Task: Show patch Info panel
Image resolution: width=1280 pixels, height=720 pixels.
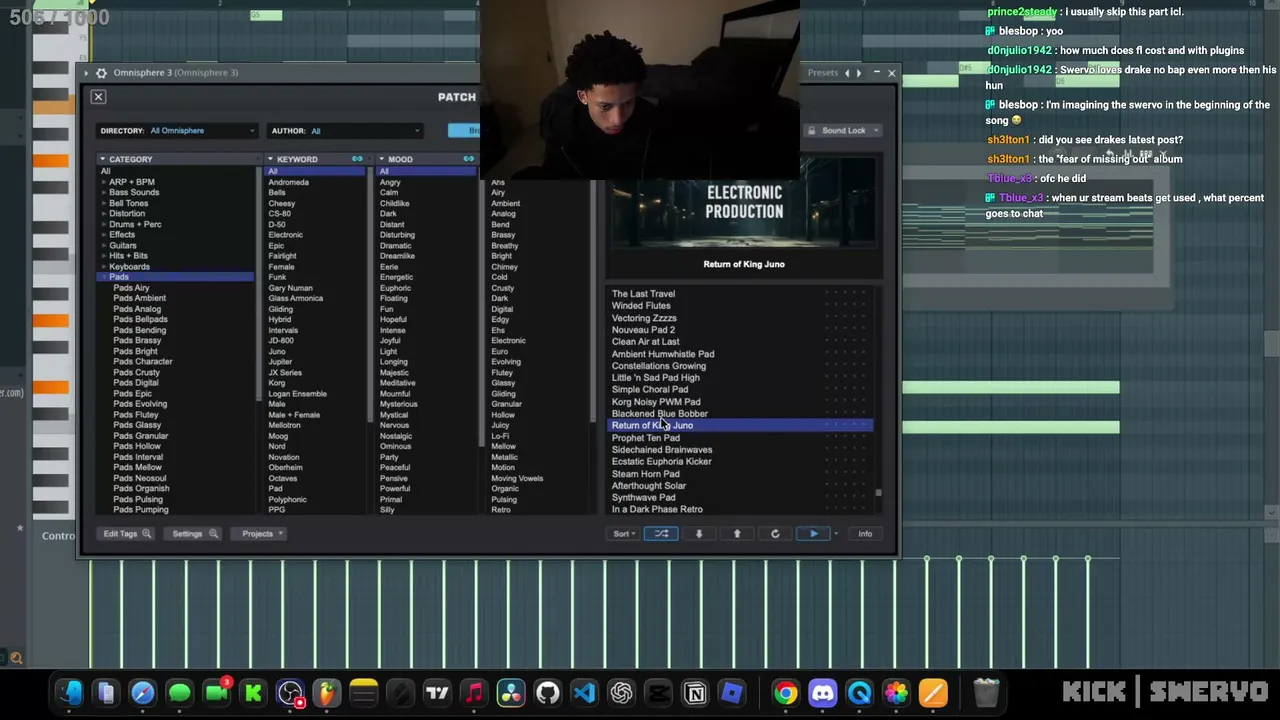Action: 865,534
